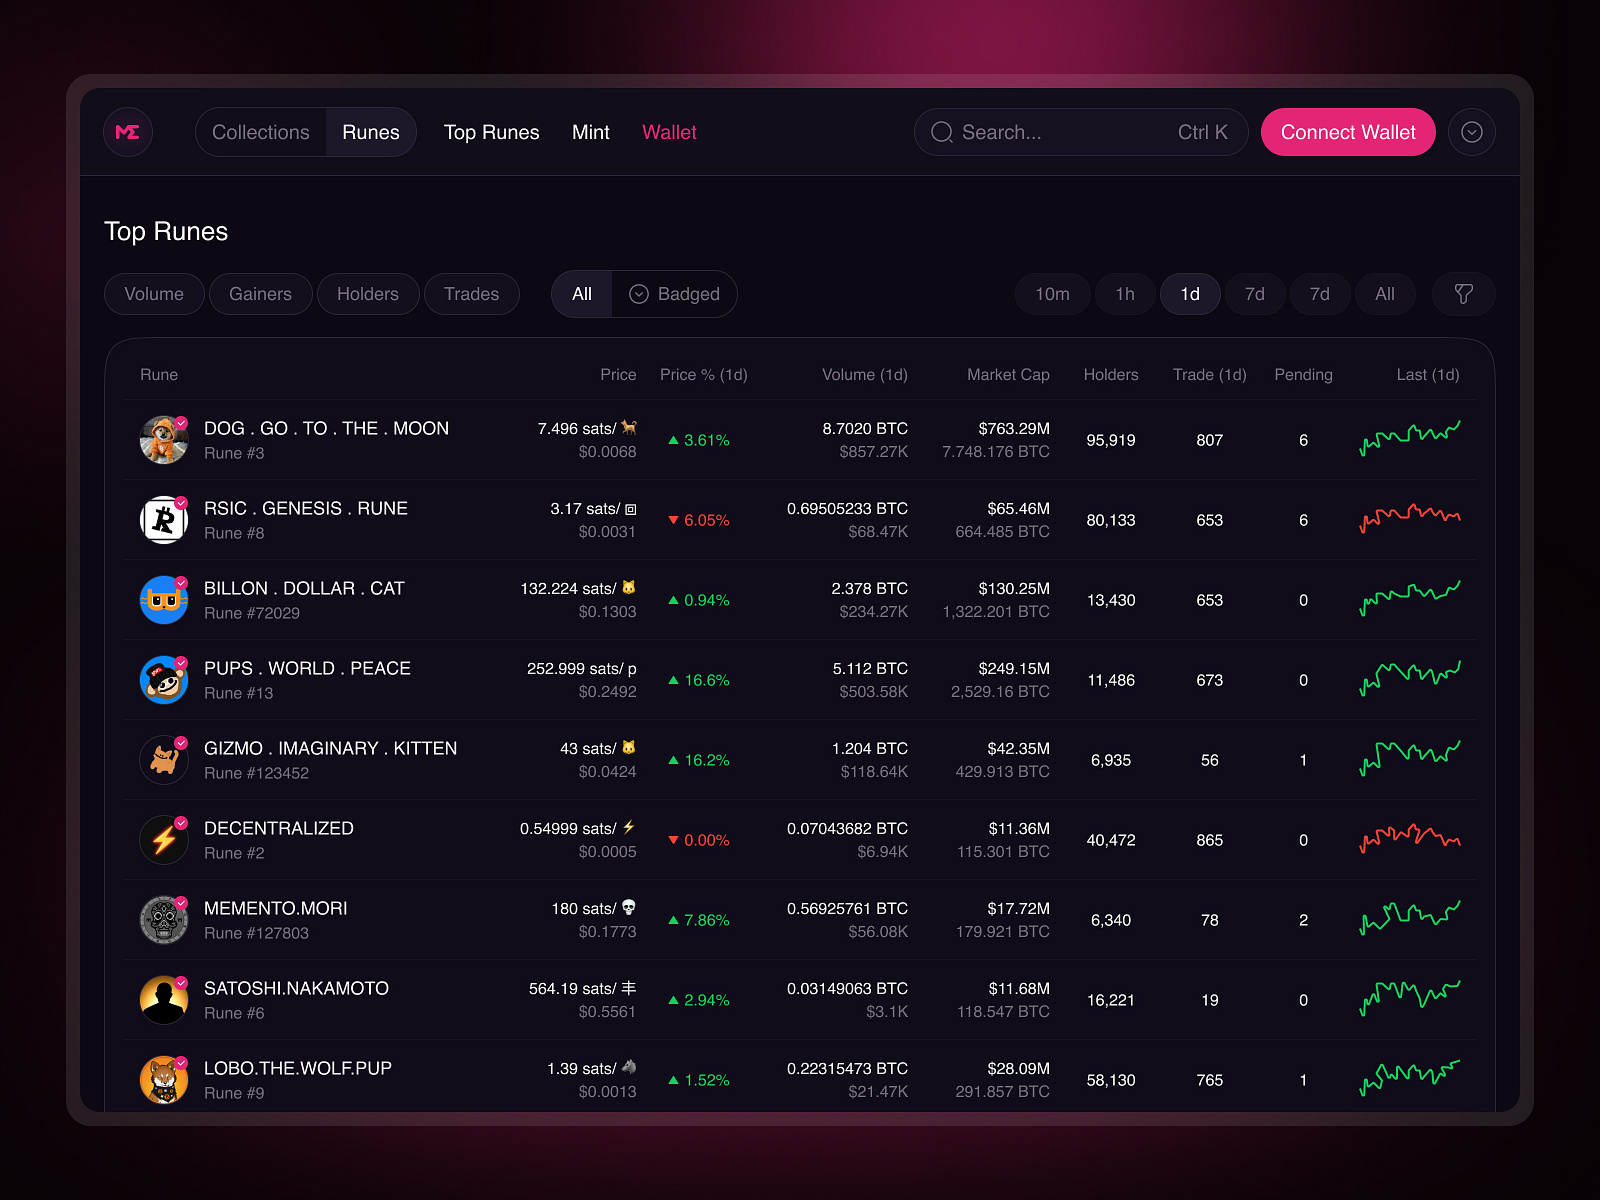Click the skull icon next to MEMENTO.MORI price

[x=628, y=908]
